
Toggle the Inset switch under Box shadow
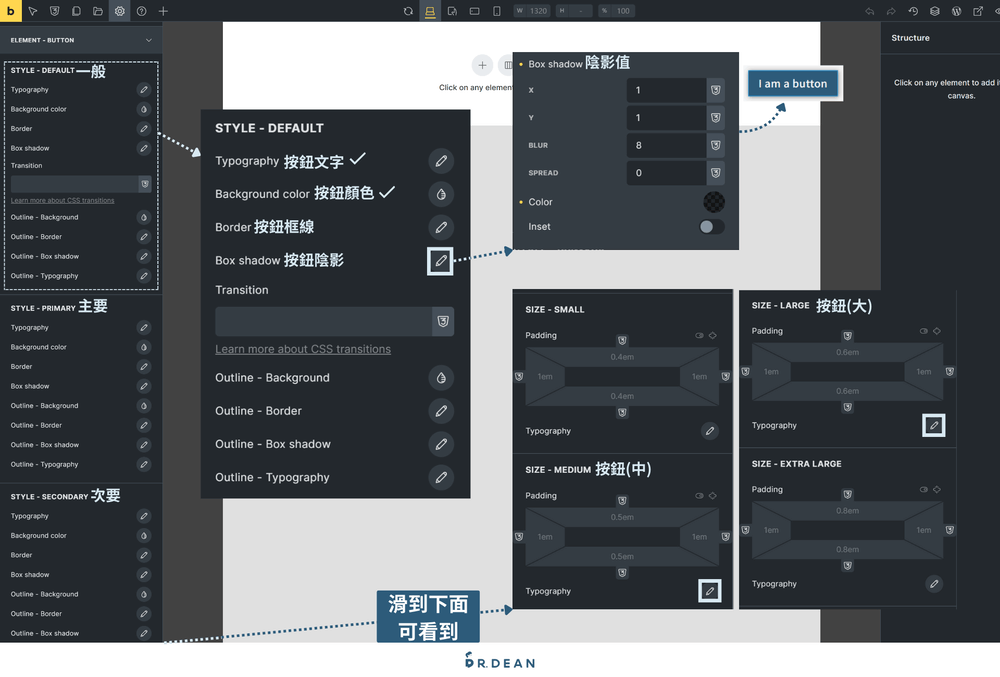pos(710,227)
